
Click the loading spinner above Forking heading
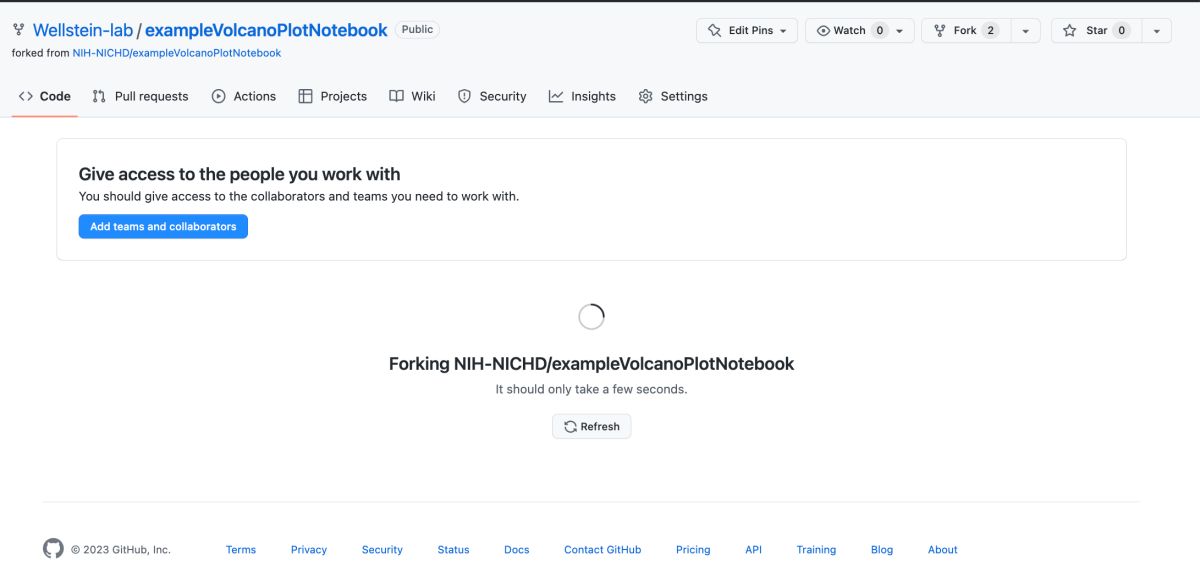tap(592, 317)
